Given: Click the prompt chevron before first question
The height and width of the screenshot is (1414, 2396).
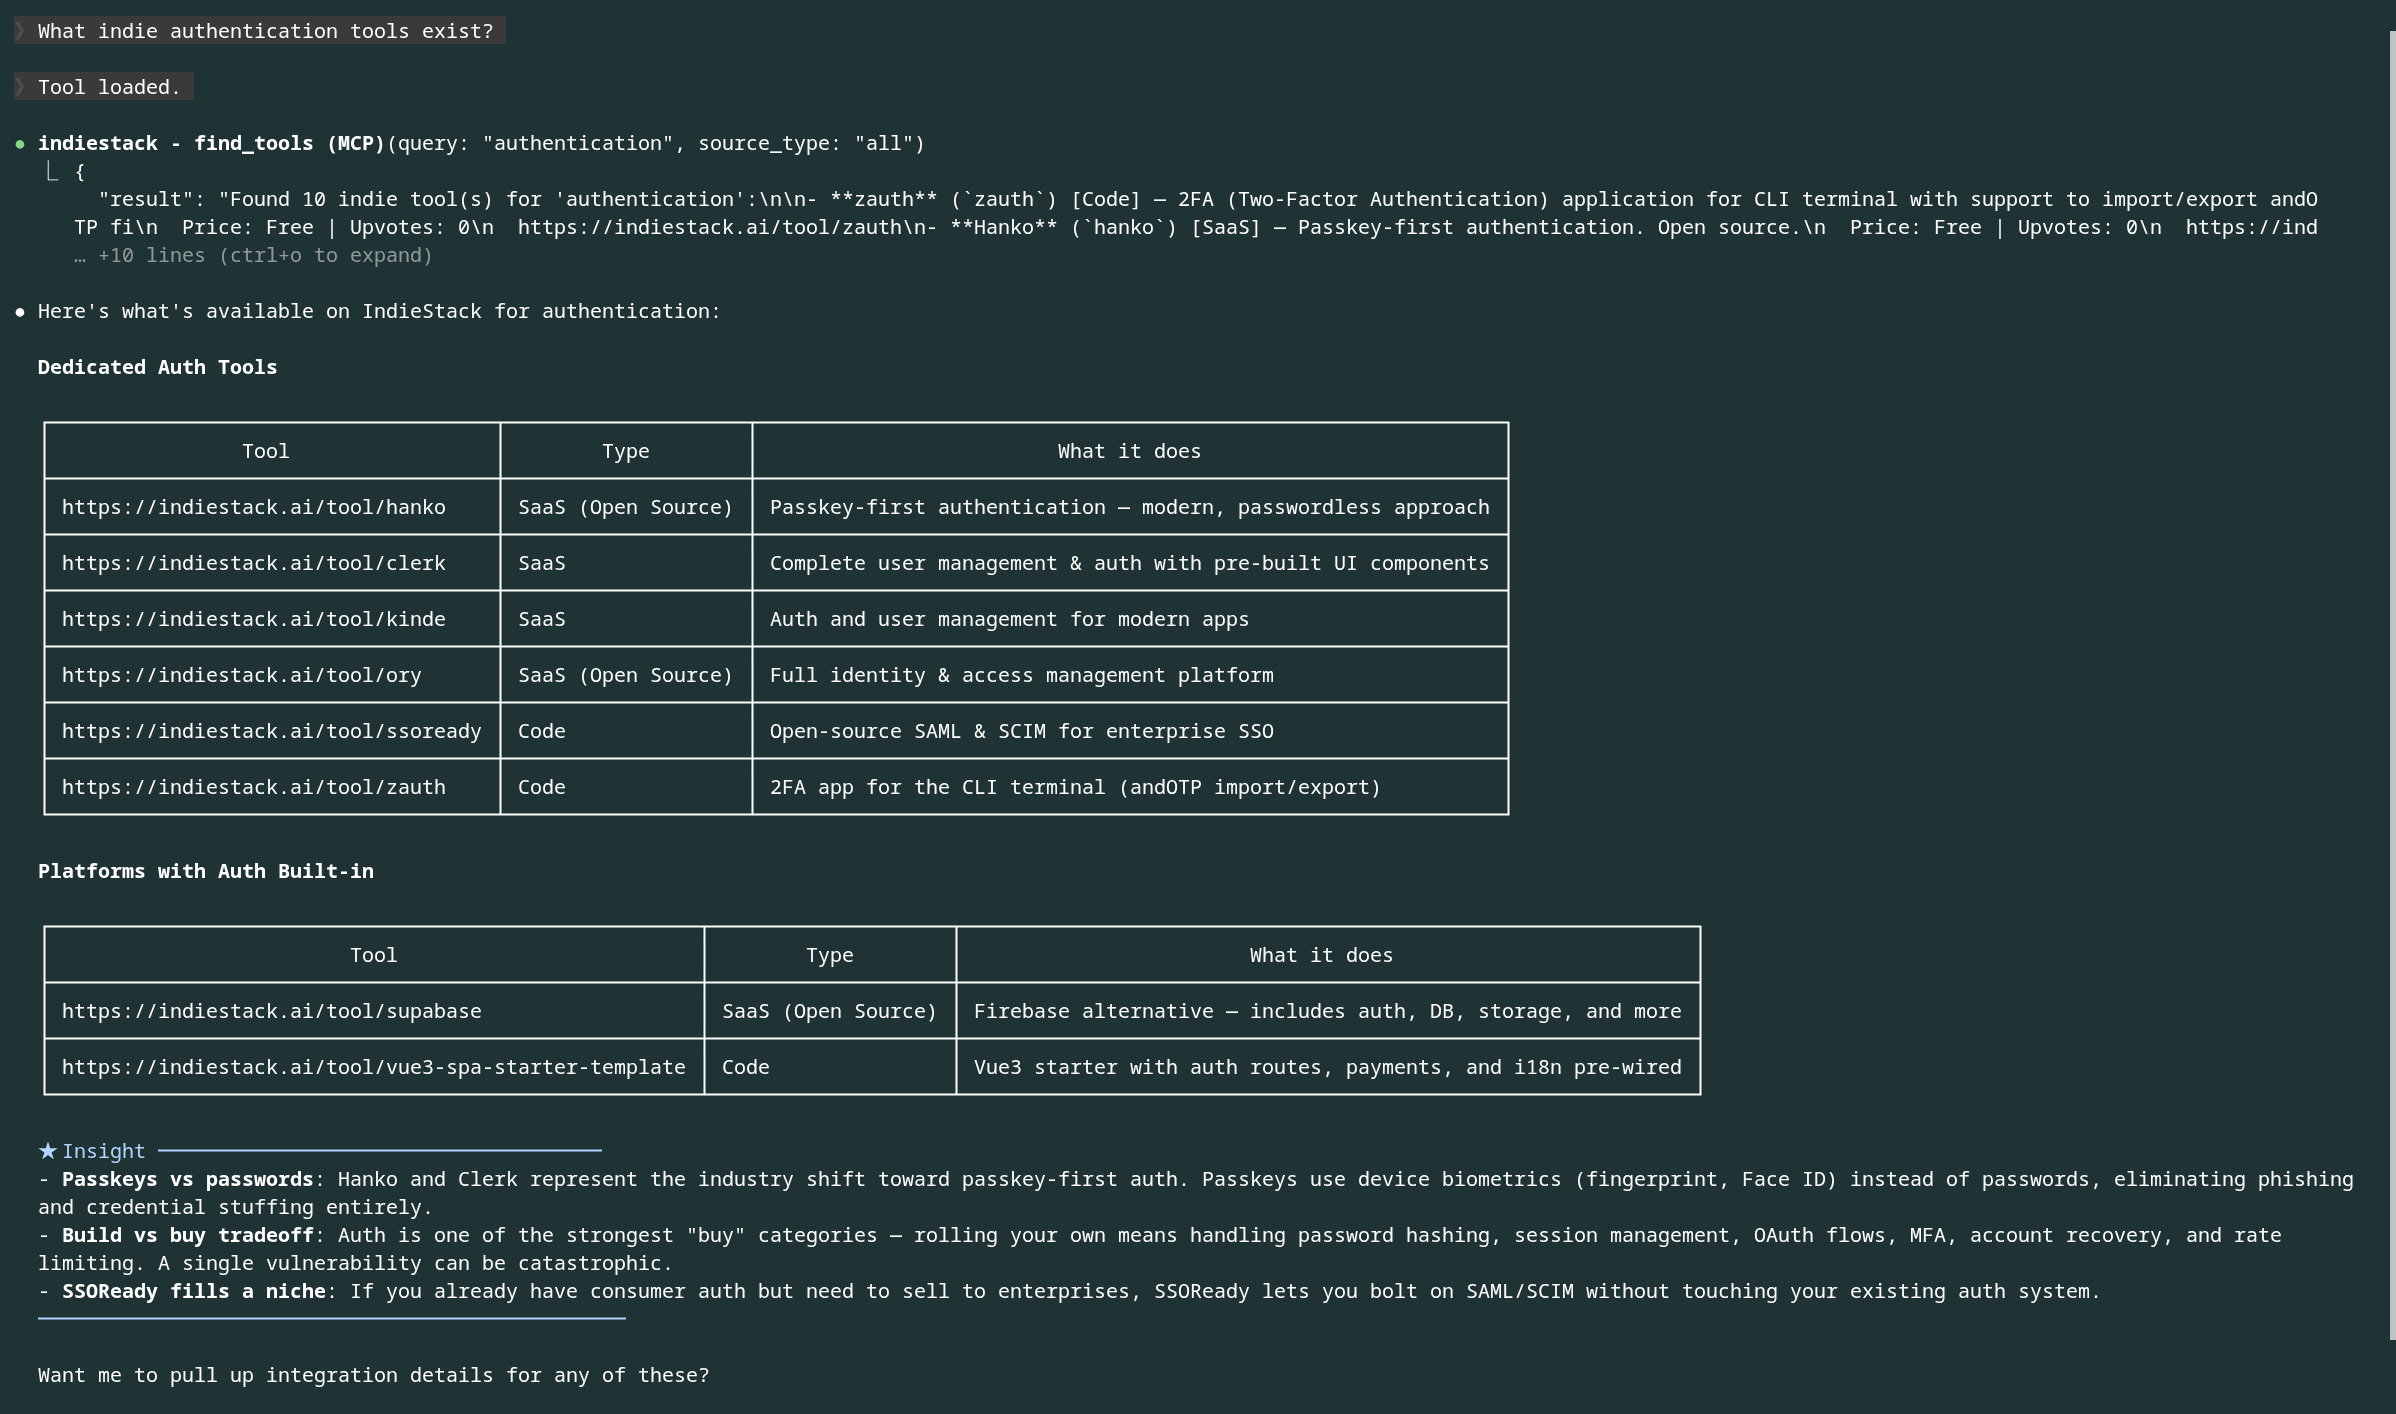Looking at the screenshot, I should coord(20,31).
